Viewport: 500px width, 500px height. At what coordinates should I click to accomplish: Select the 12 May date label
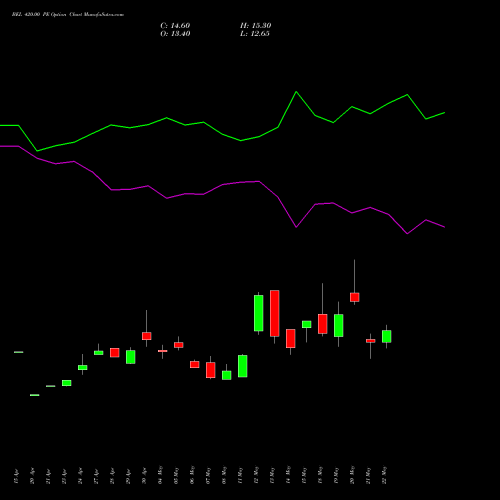pos(256,475)
